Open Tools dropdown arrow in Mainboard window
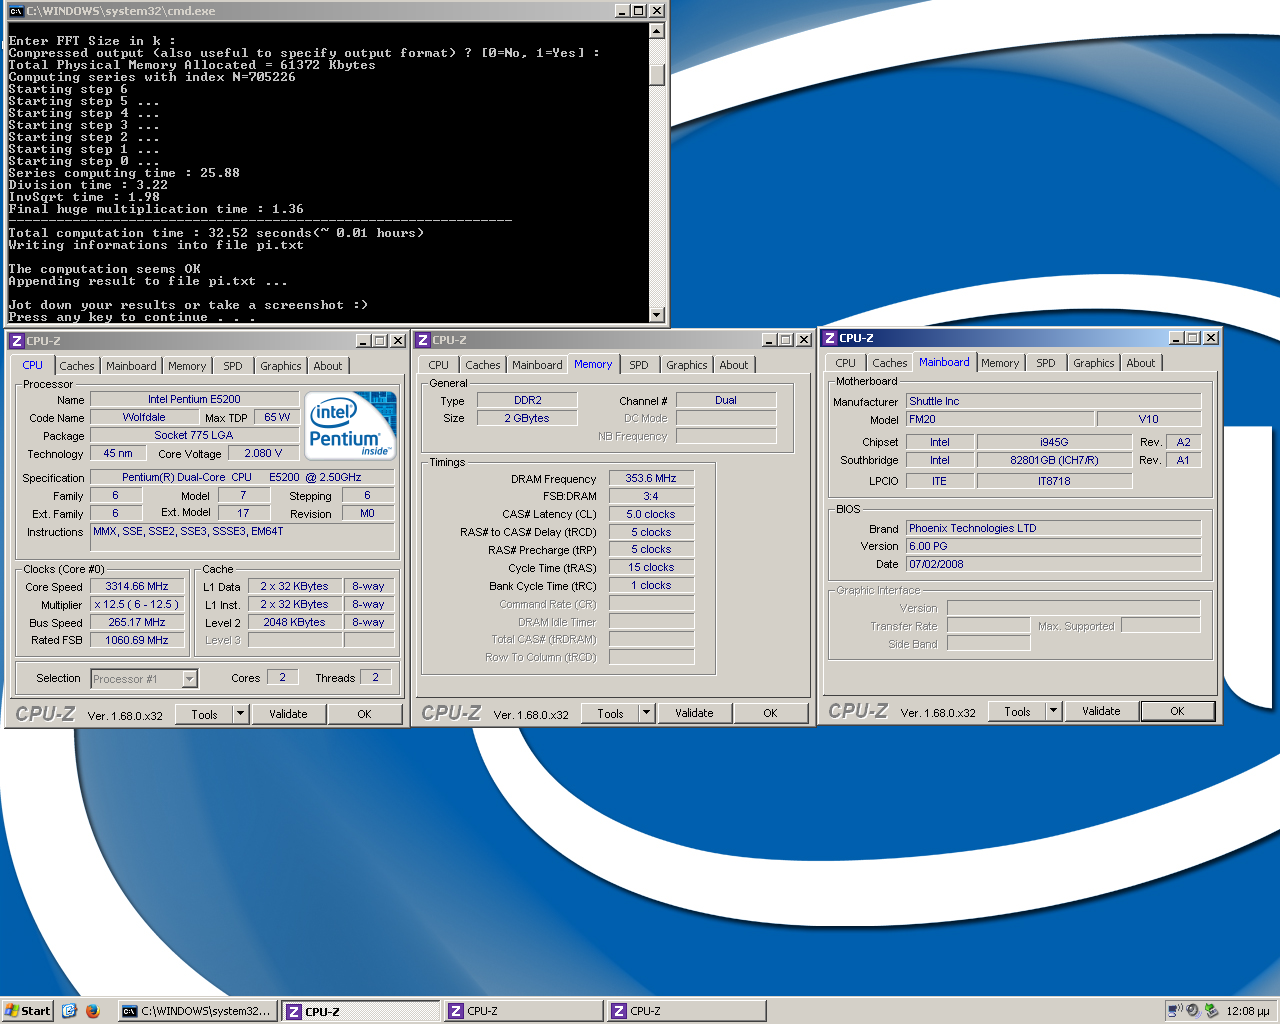This screenshot has width=1280, height=1024. pos(1053,711)
